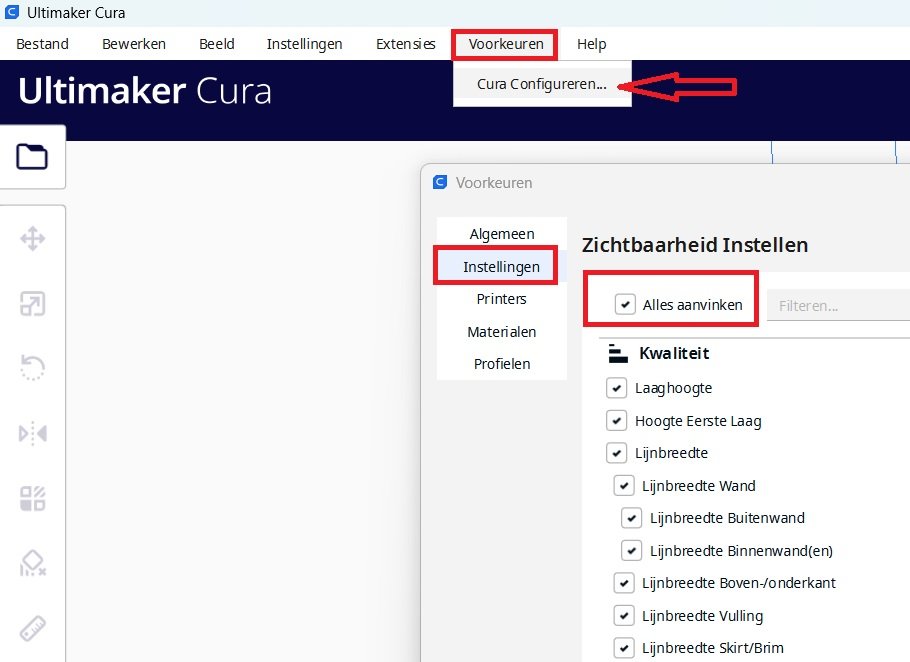910x662 pixels.
Task: Select the Per Model Settings icon
Action: [32, 498]
